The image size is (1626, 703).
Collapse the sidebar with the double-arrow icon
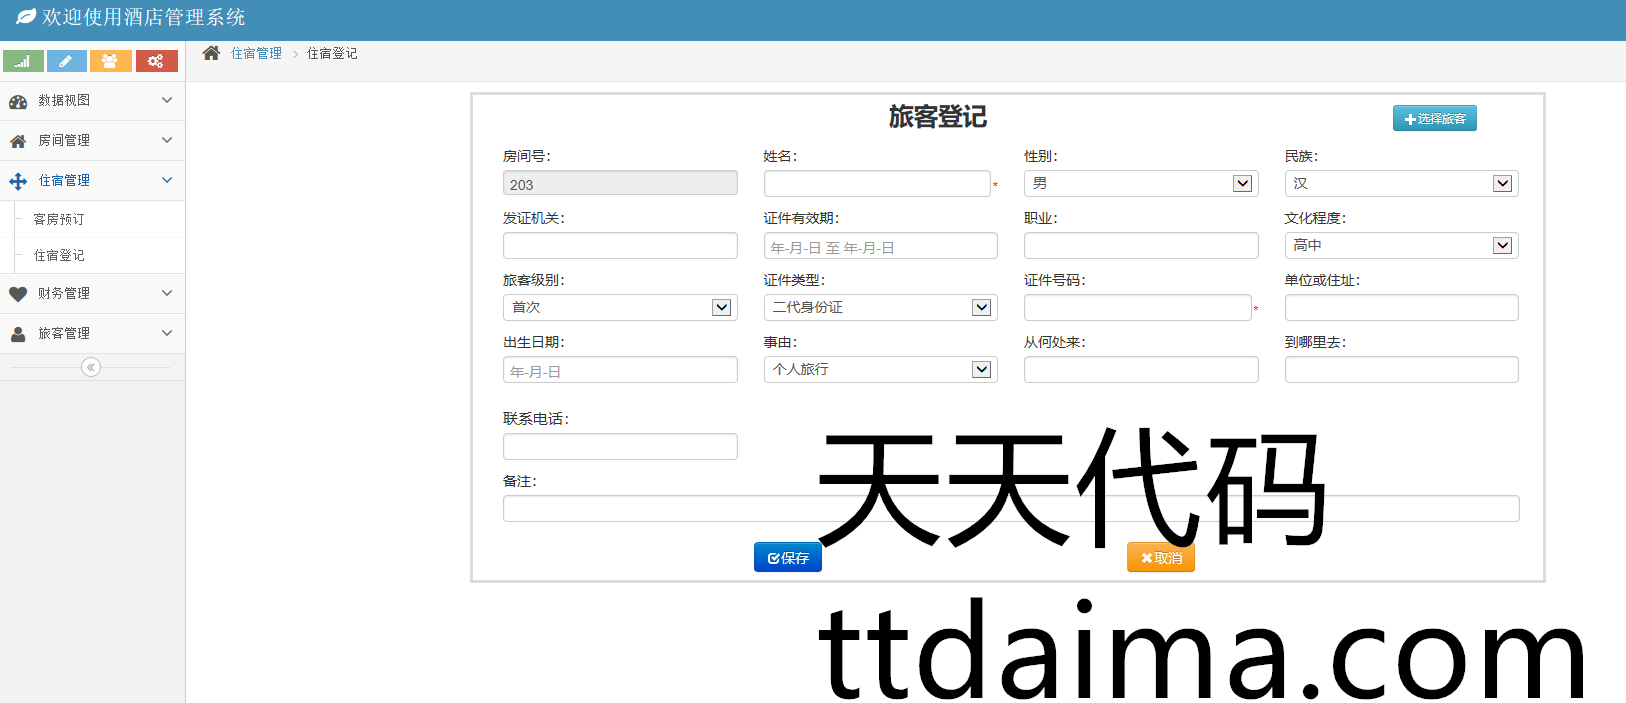pyautogui.click(x=91, y=367)
